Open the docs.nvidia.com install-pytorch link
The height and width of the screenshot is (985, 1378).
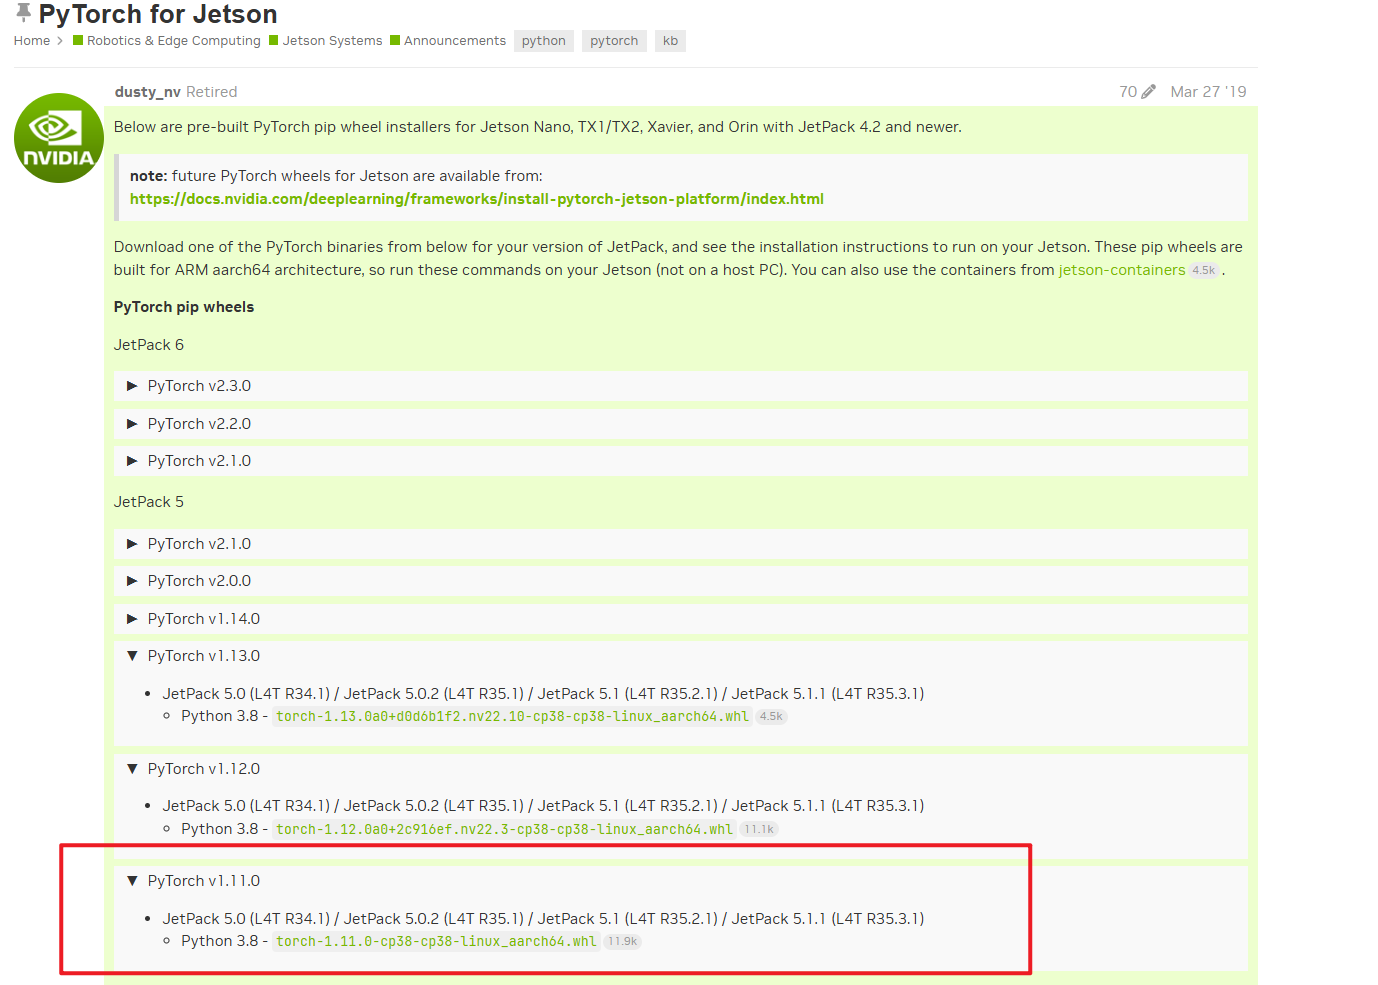pos(477,199)
